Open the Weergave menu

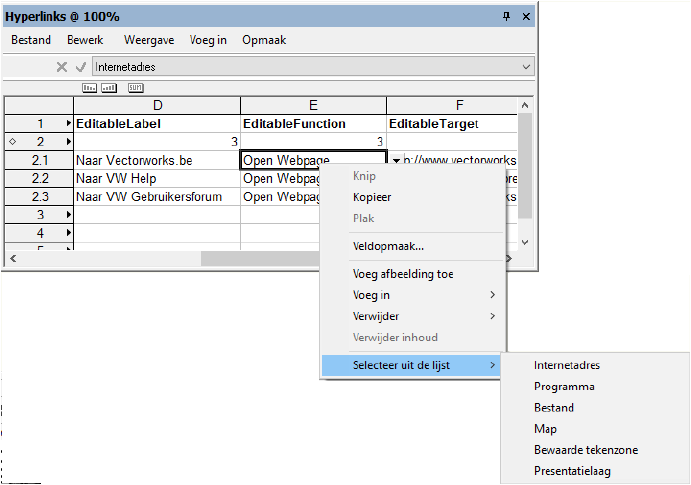click(149, 40)
